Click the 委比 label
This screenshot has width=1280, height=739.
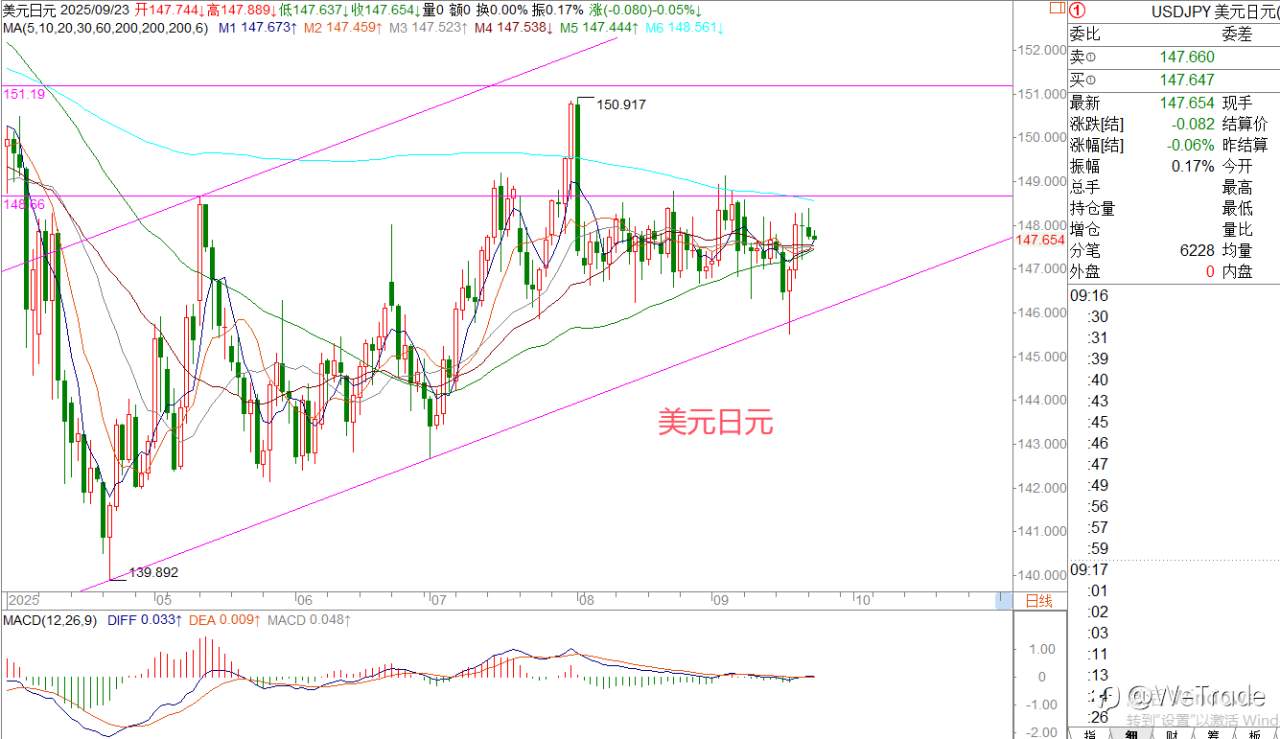pyautogui.click(x=1086, y=35)
